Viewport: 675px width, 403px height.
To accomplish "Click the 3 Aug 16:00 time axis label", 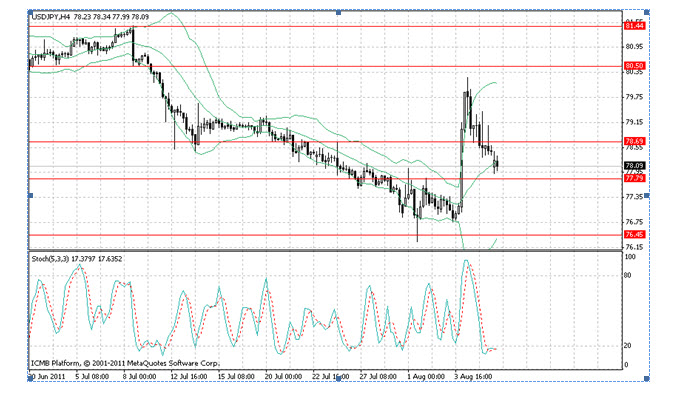I will (470, 377).
